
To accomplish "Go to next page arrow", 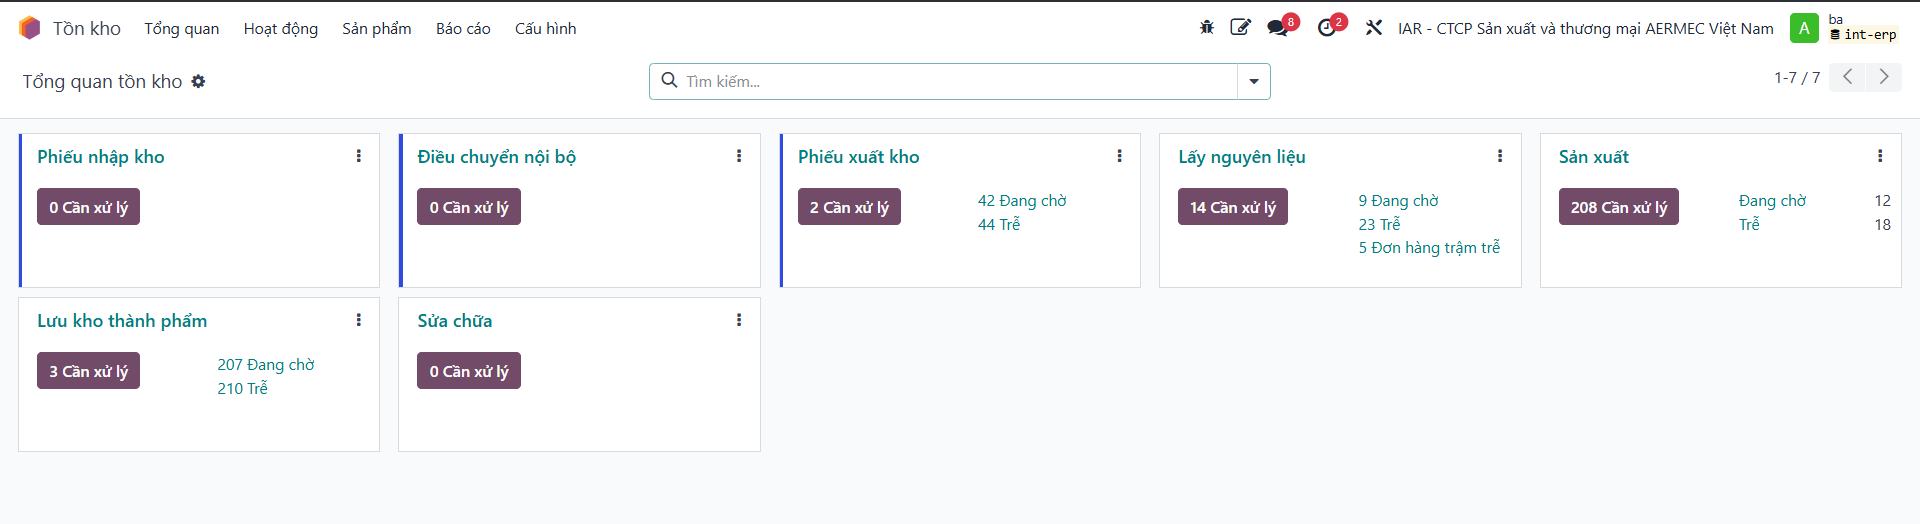I will (1884, 77).
